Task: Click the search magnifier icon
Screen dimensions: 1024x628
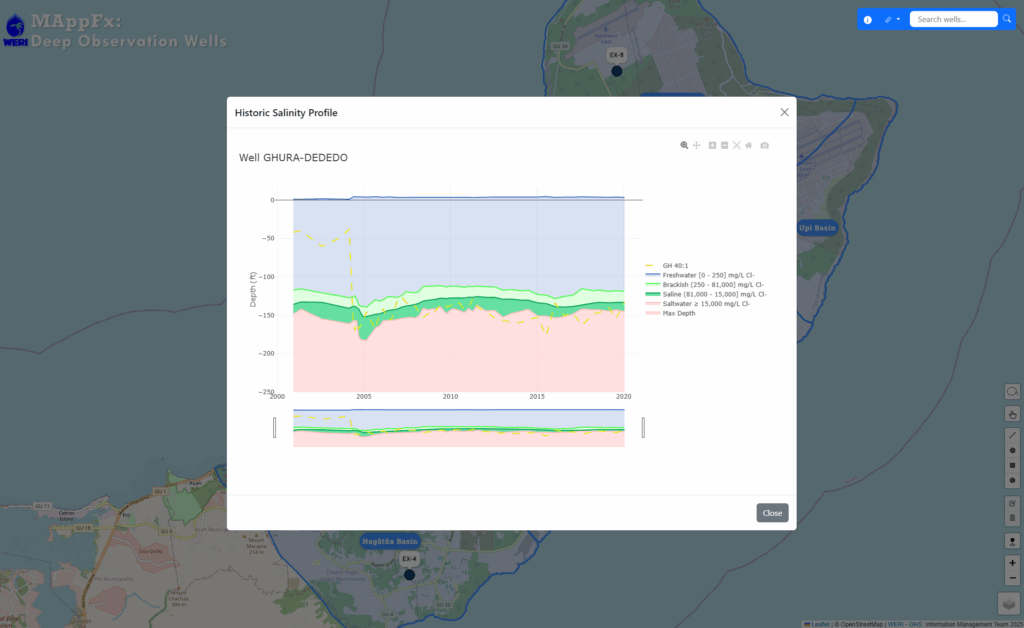Action: pos(1007,19)
